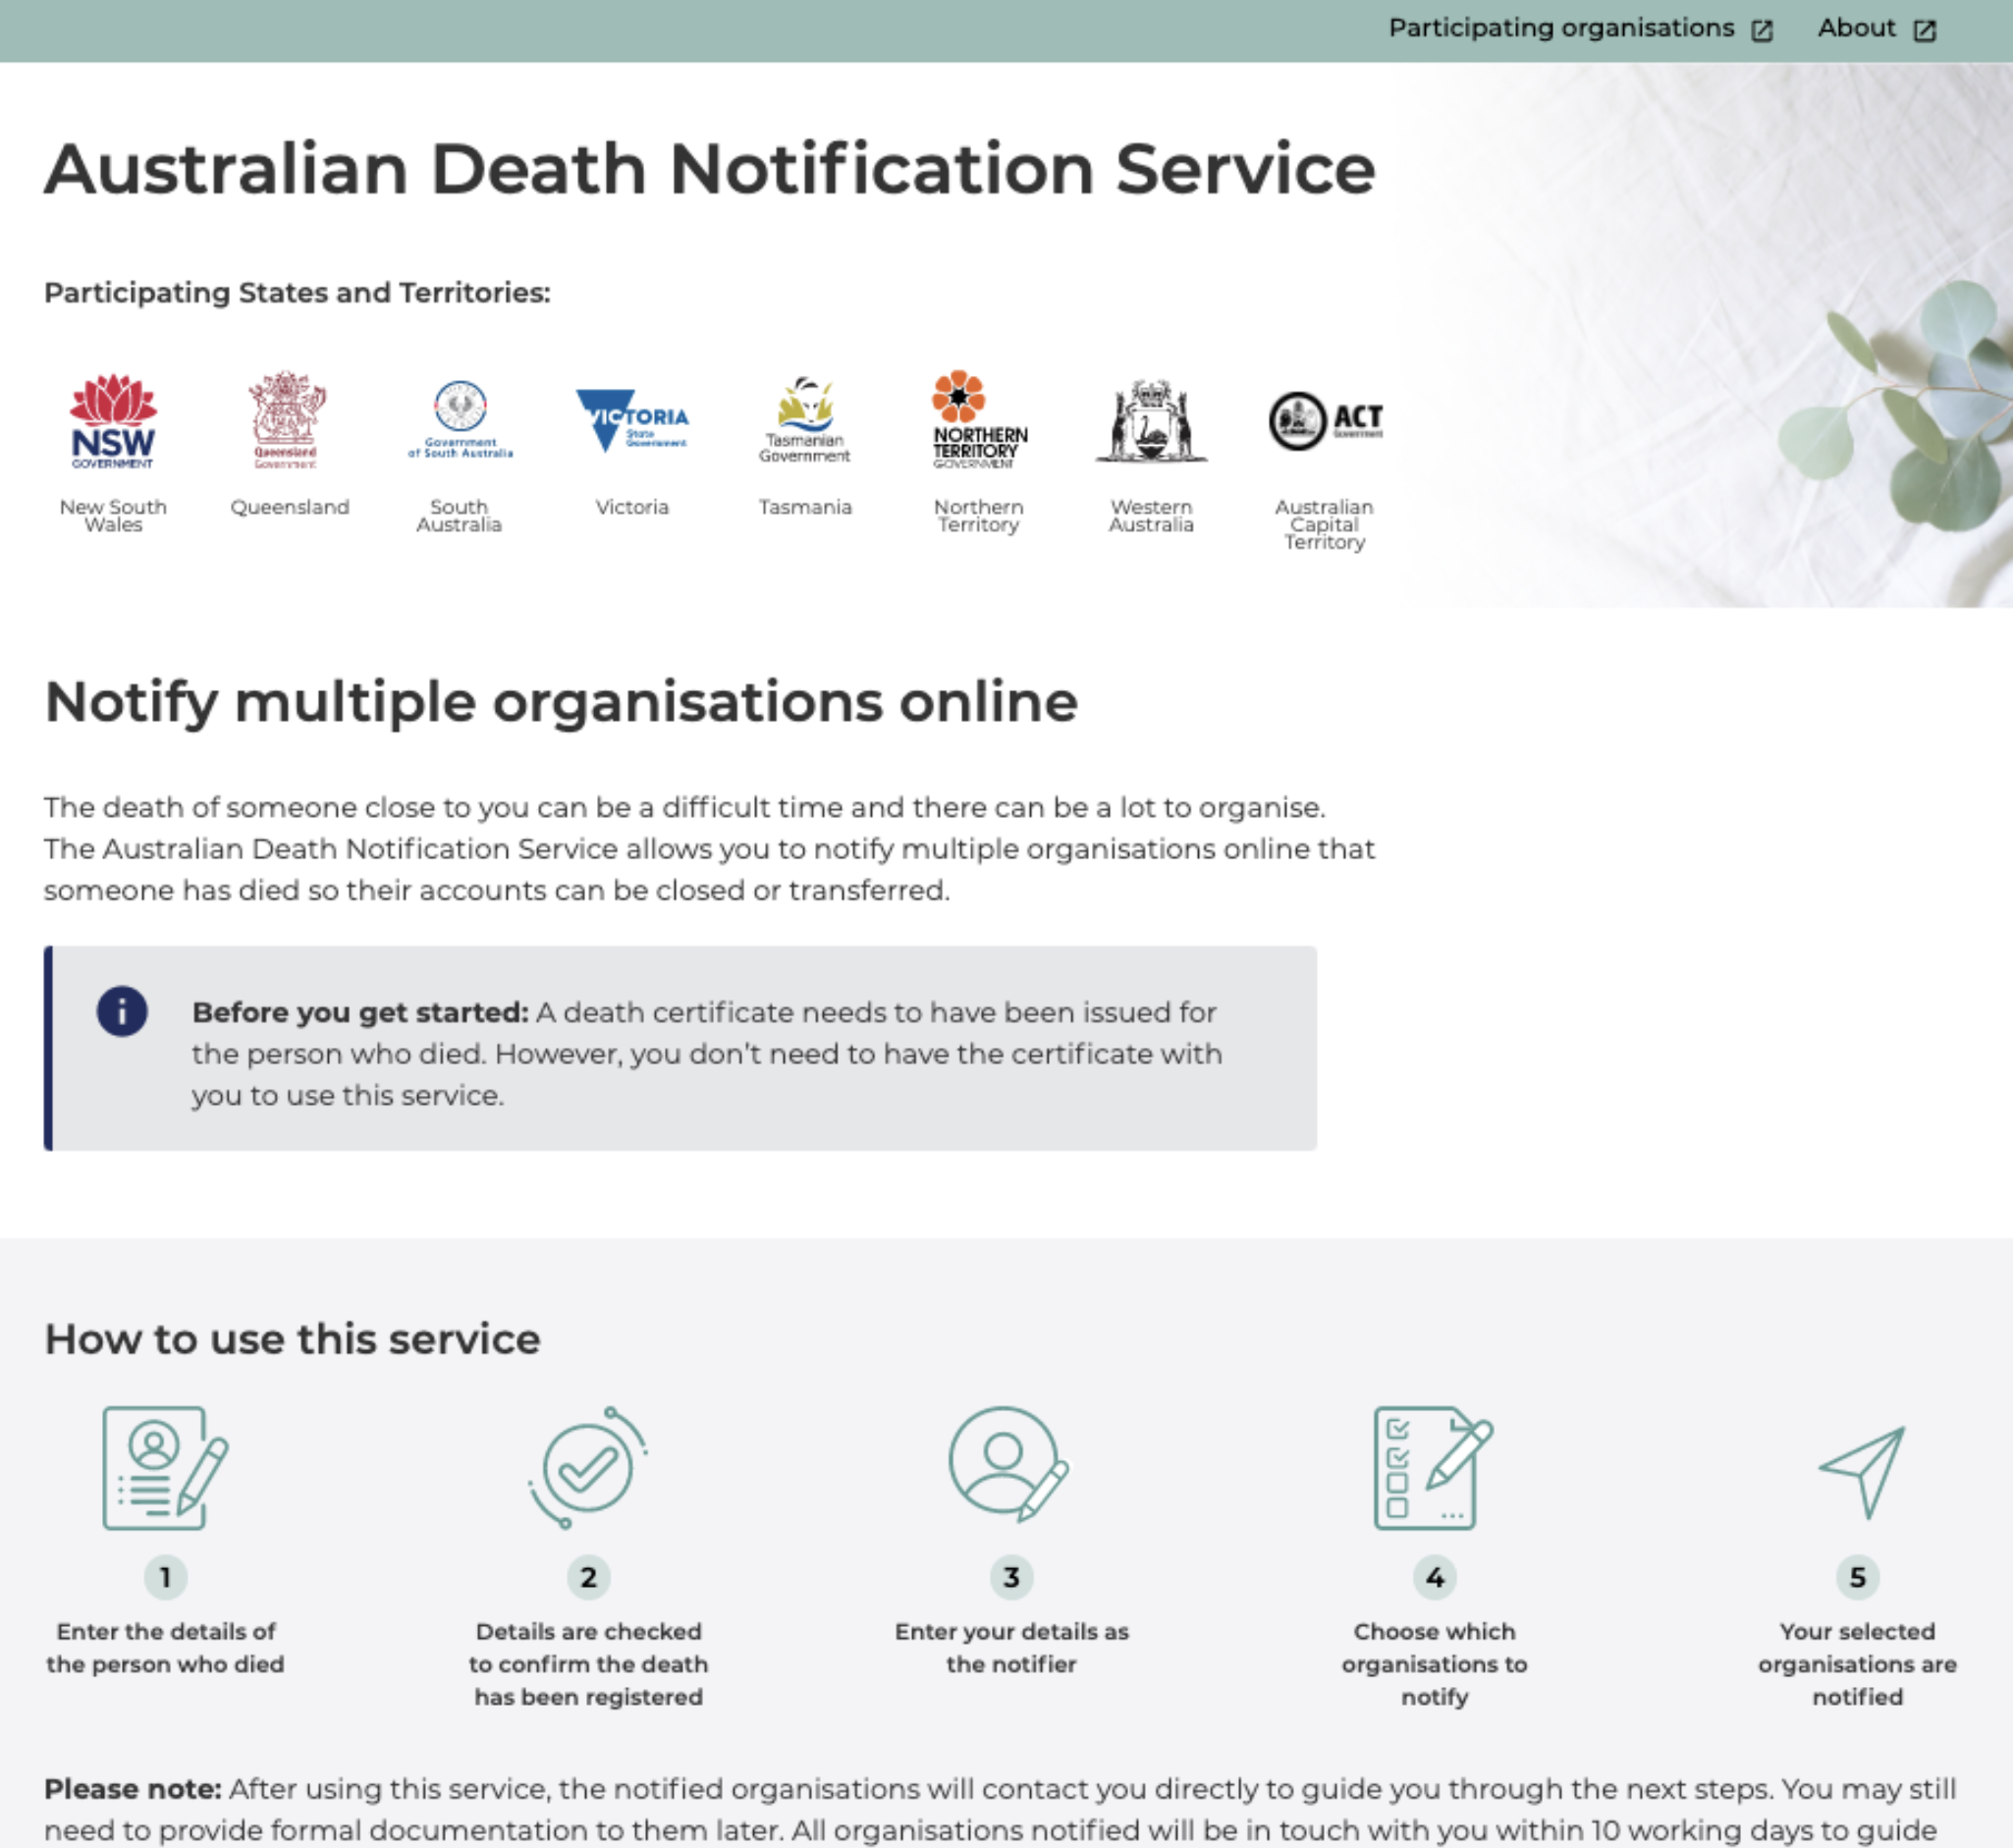Click the "Victoria" label under the logo

pos(632,507)
